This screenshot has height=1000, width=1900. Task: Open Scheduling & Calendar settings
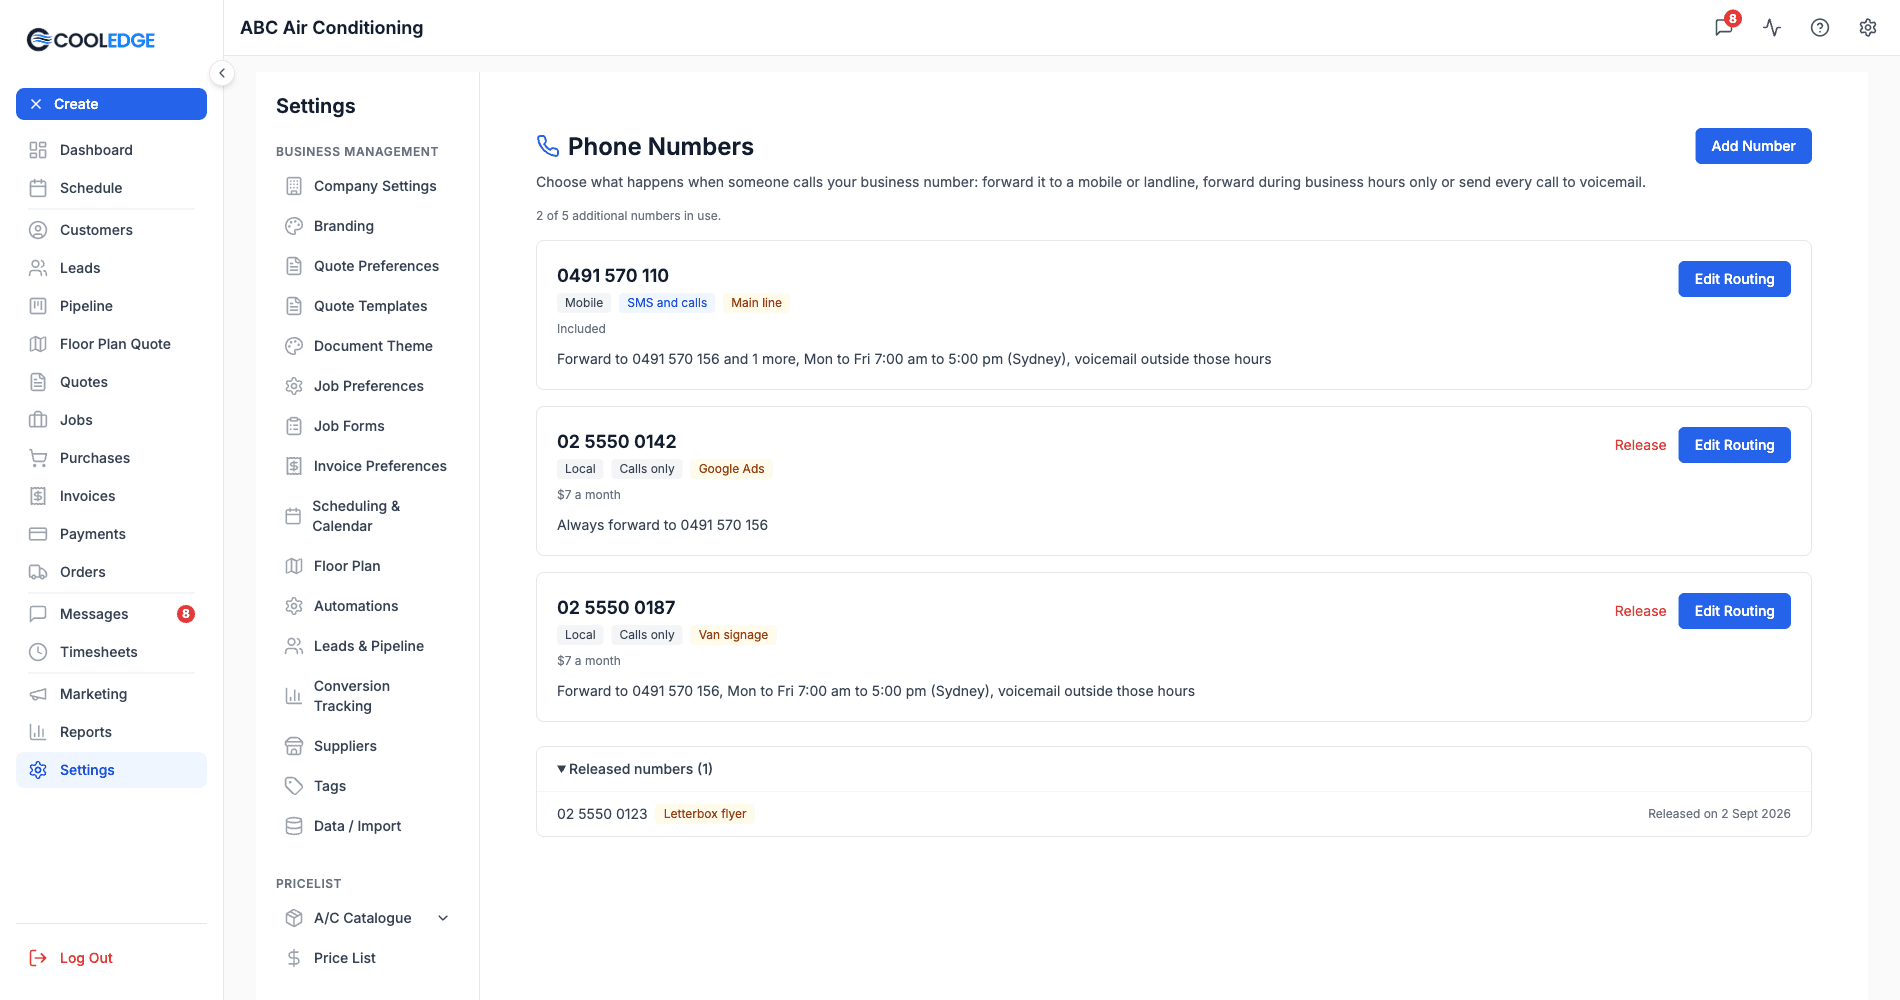367,516
